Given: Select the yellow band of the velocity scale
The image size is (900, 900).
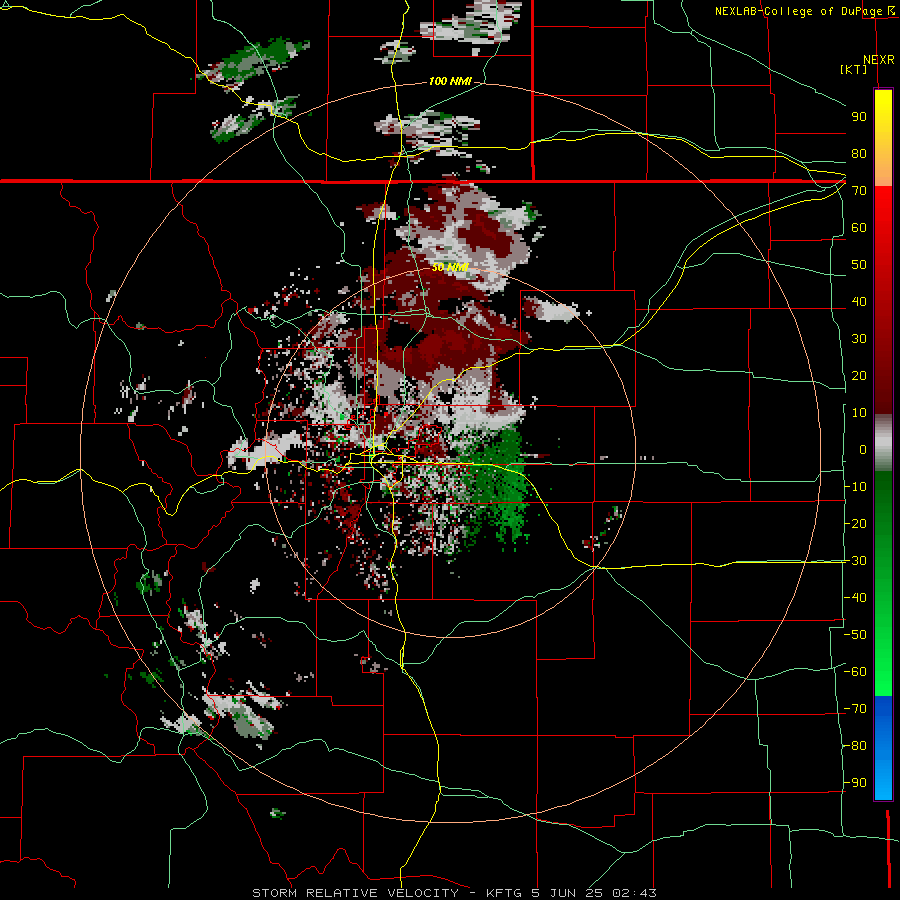Looking at the screenshot, I should point(883,138).
